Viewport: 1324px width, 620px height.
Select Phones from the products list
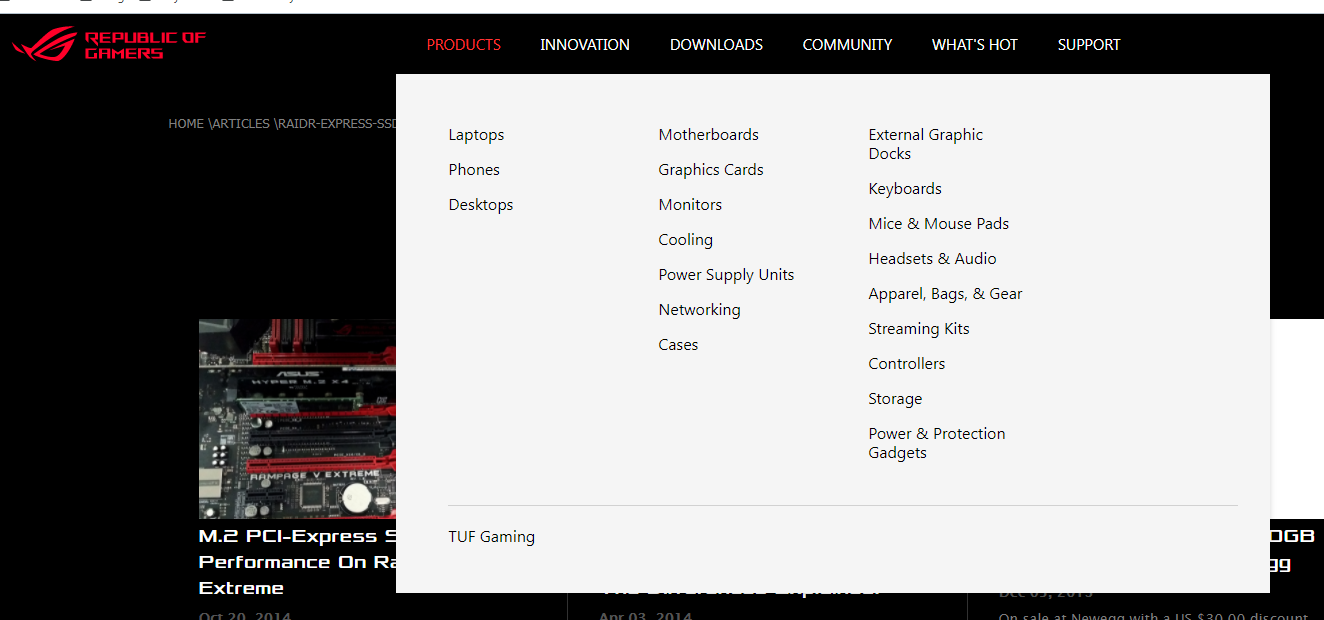(474, 170)
